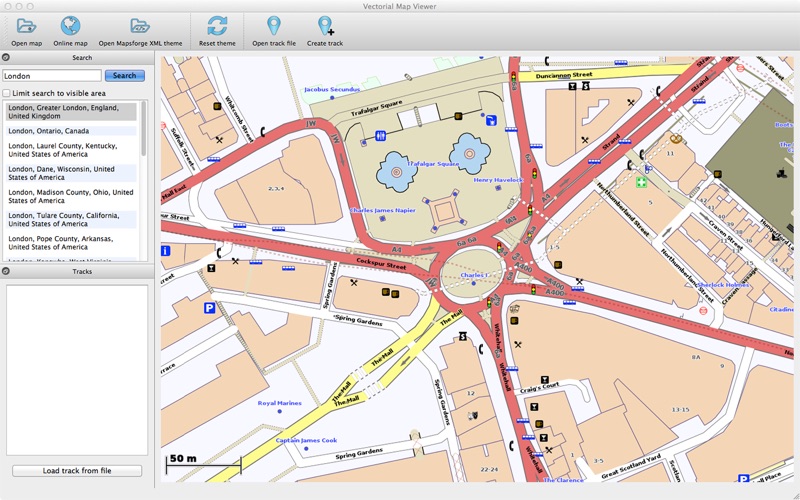Open Mapsforge XML theme folder icon
Viewport: 800px width, 500px height.
(x=140, y=26)
